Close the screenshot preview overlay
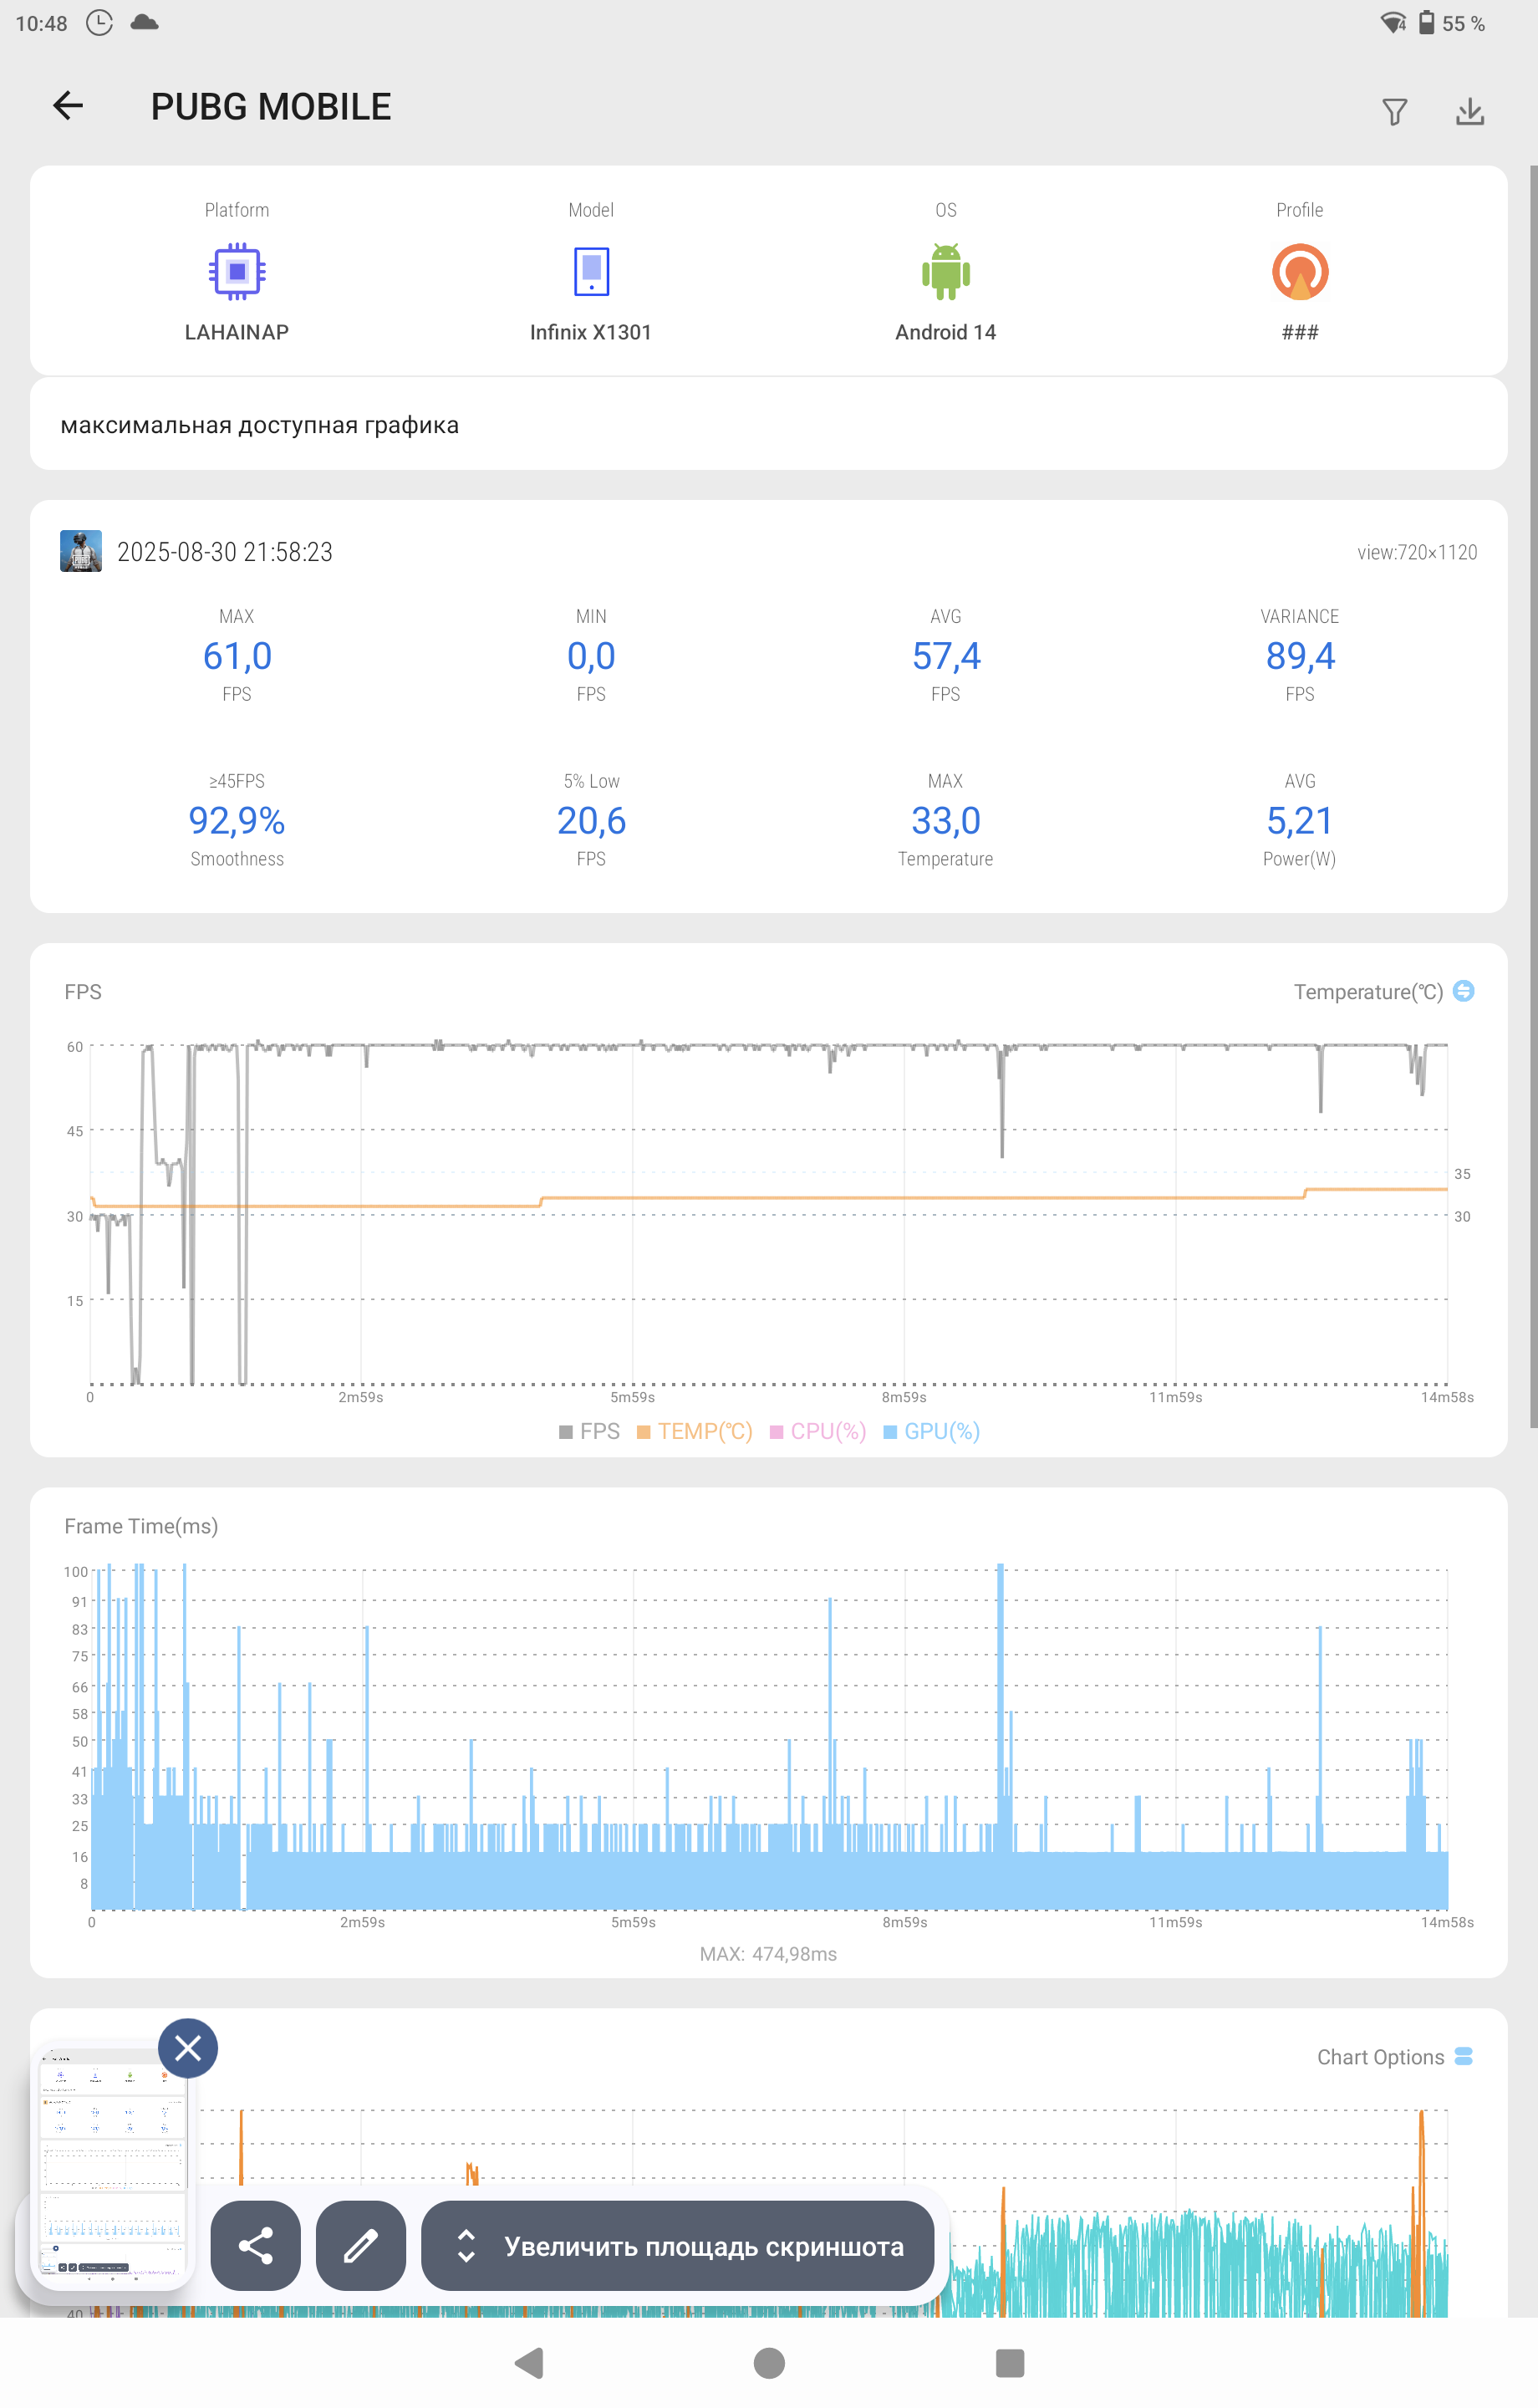 tap(188, 2049)
